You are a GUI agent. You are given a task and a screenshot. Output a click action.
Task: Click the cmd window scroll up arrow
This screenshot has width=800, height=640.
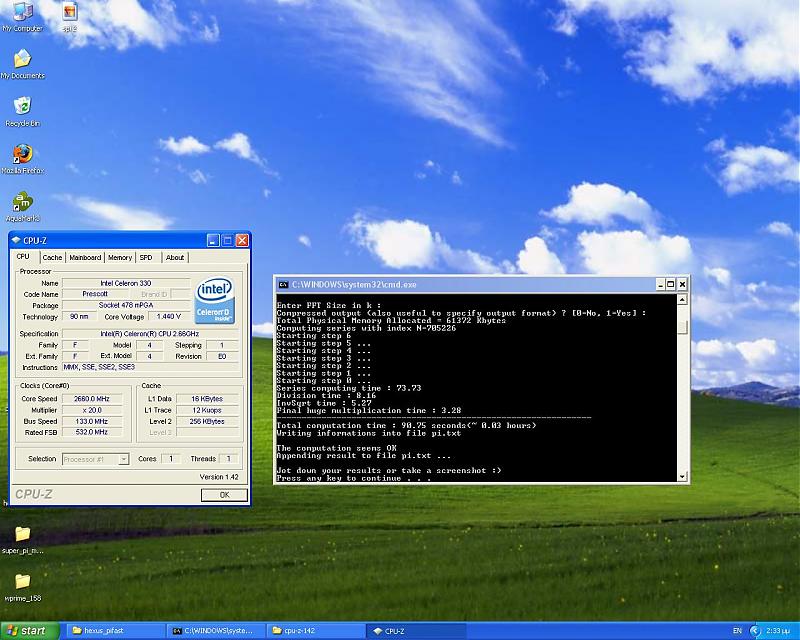point(682,299)
